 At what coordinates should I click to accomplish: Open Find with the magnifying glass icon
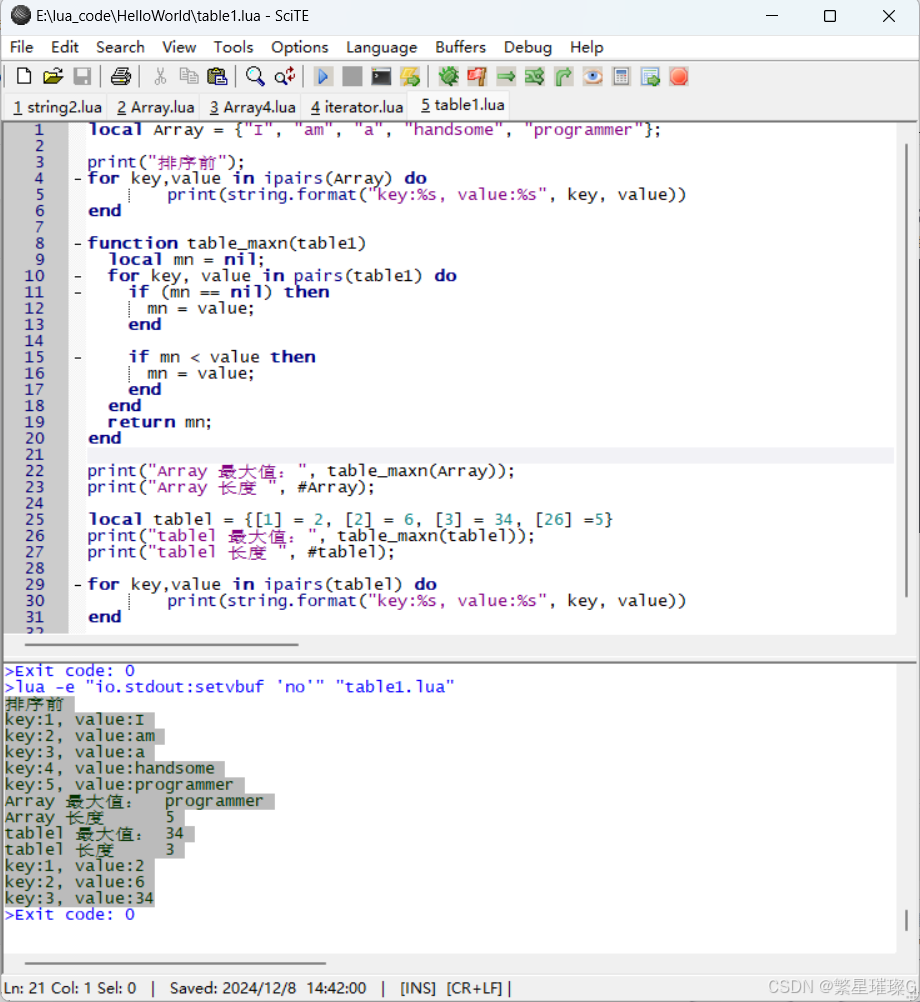click(x=255, y=77)
